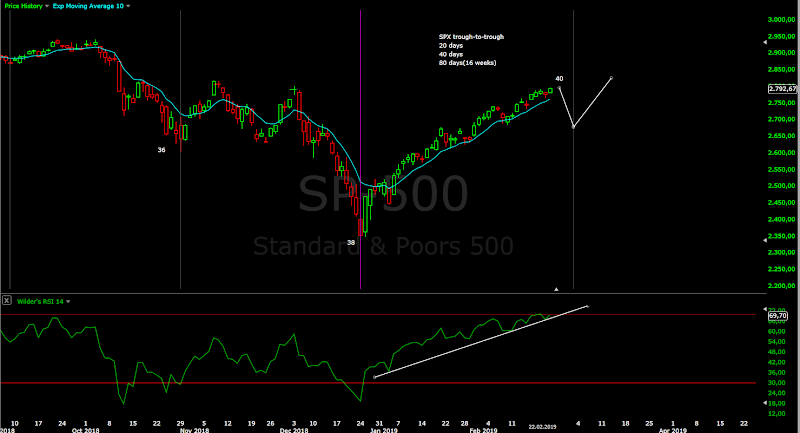
Task: Open the Exp Moving Average 10 dropdown
Action: tap(128, 6)
